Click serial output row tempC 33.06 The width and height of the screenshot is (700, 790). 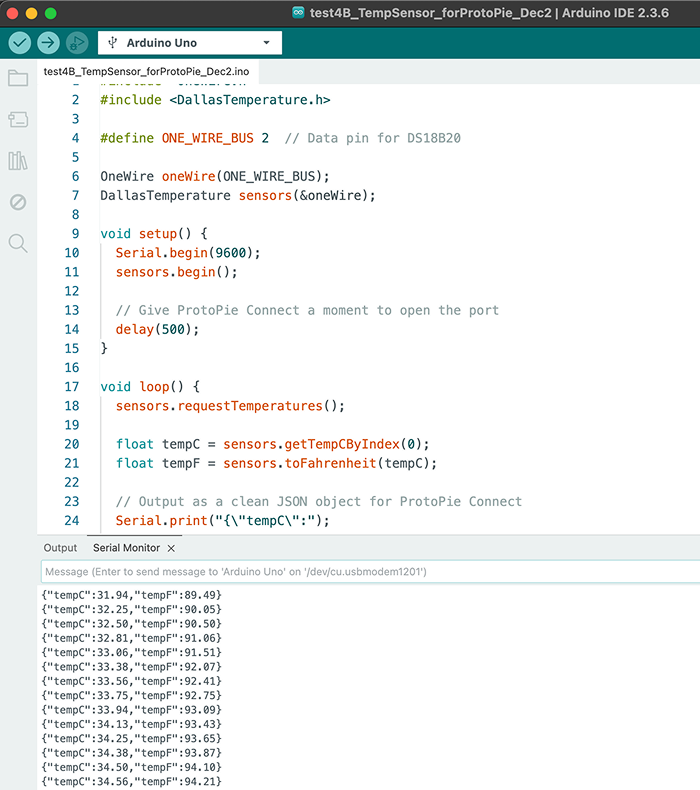(x=132, y=652)
